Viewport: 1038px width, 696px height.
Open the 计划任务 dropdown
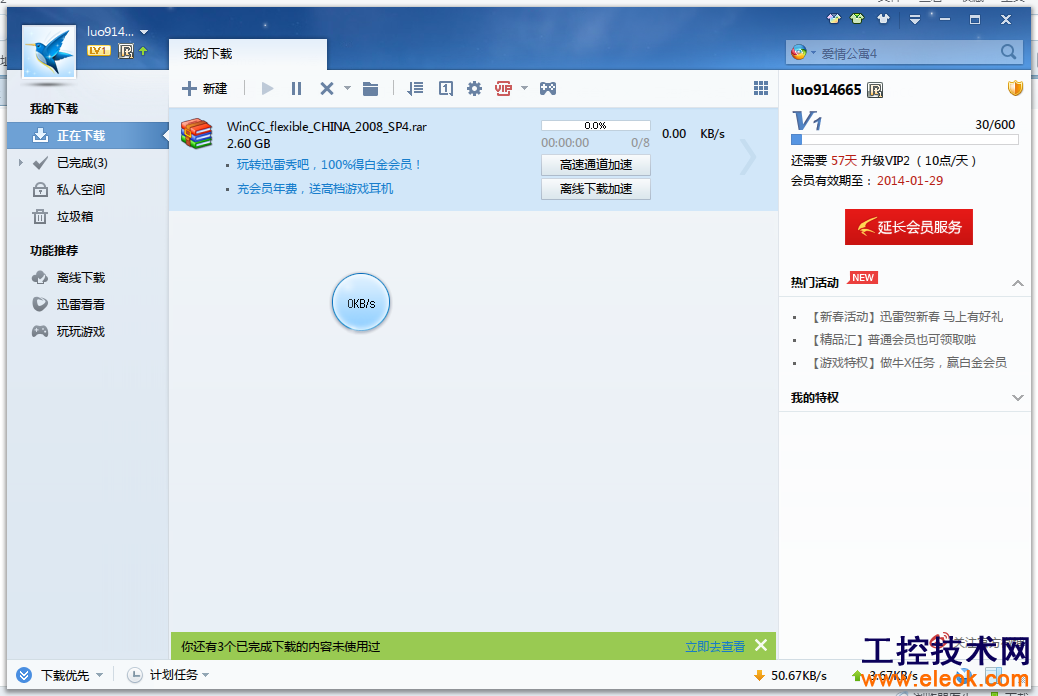tap(205, 675)
